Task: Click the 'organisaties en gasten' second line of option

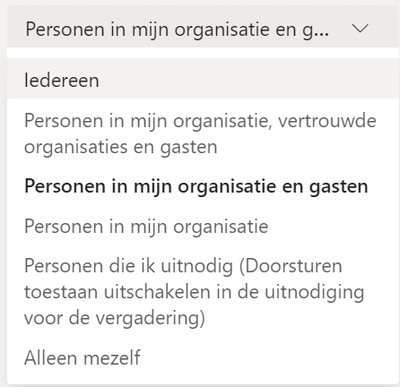Action: click(121, 147)
